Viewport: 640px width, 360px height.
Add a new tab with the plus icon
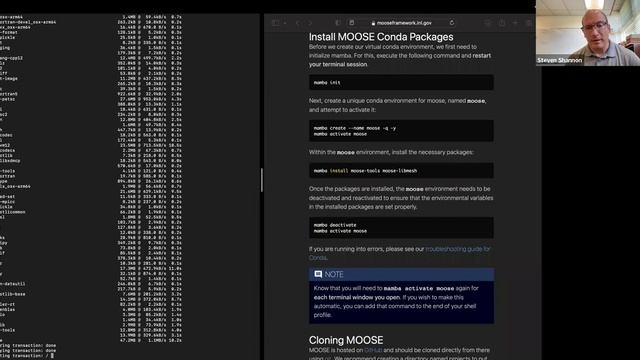pyautogui.click(x=516, y=23)
